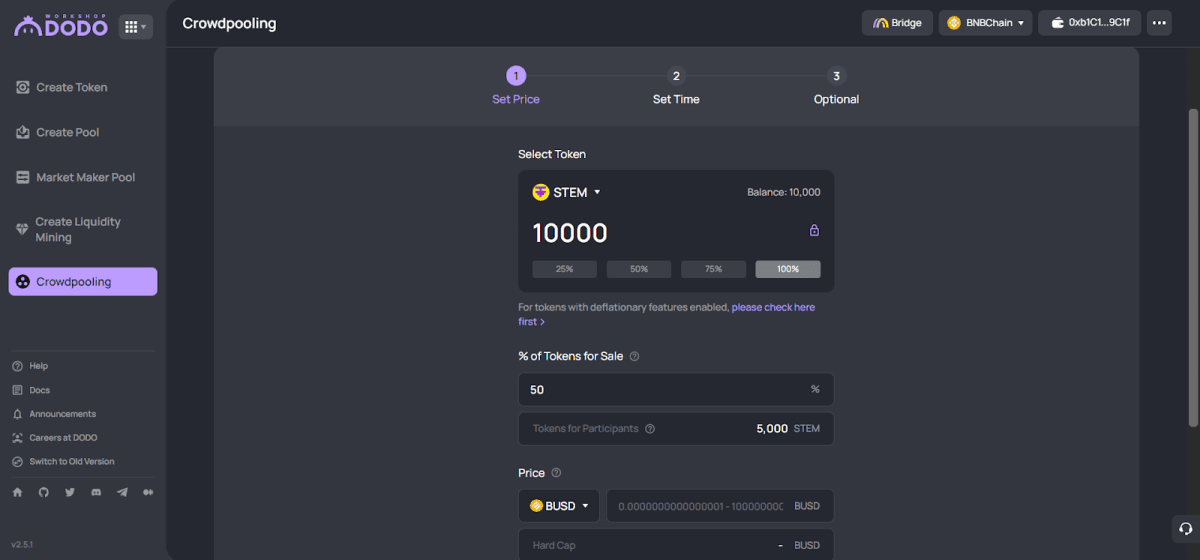Click the version label v2.5.1
Viewport: 1200px width, 560px height.
tap(23, 545)
